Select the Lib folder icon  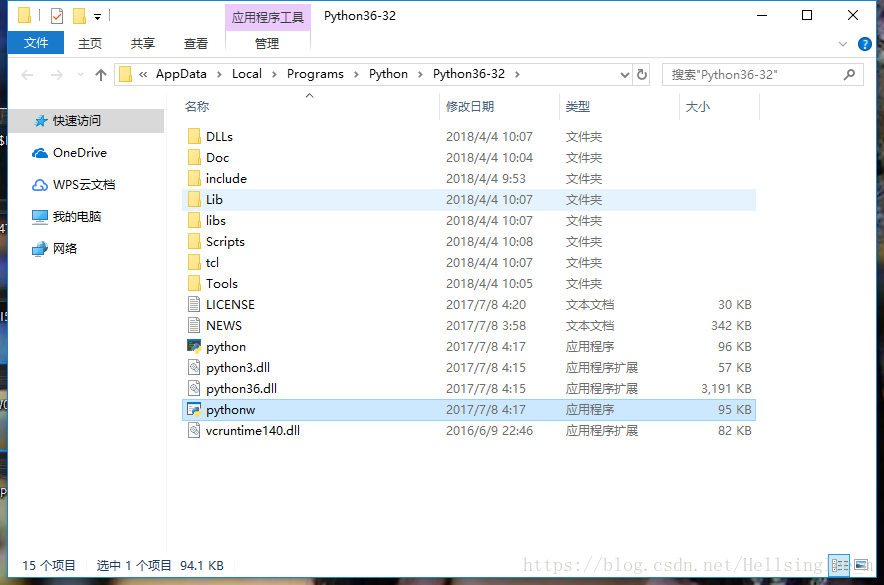coord(194,200)
